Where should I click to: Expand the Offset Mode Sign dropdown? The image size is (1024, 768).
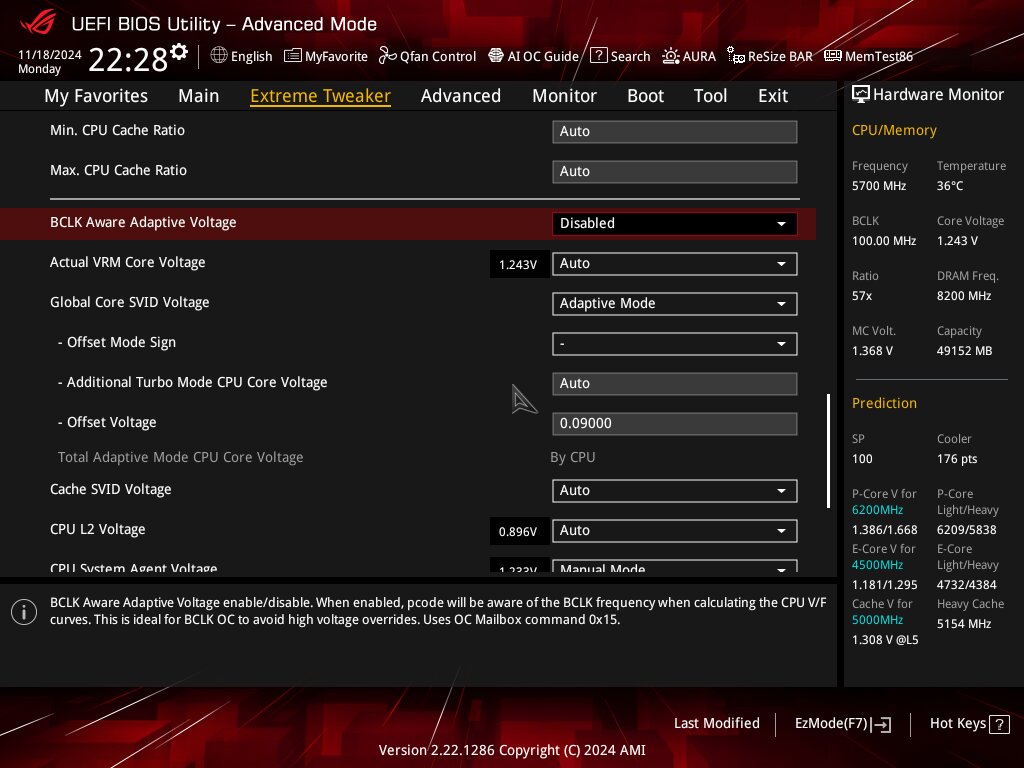tap(675, 344)
